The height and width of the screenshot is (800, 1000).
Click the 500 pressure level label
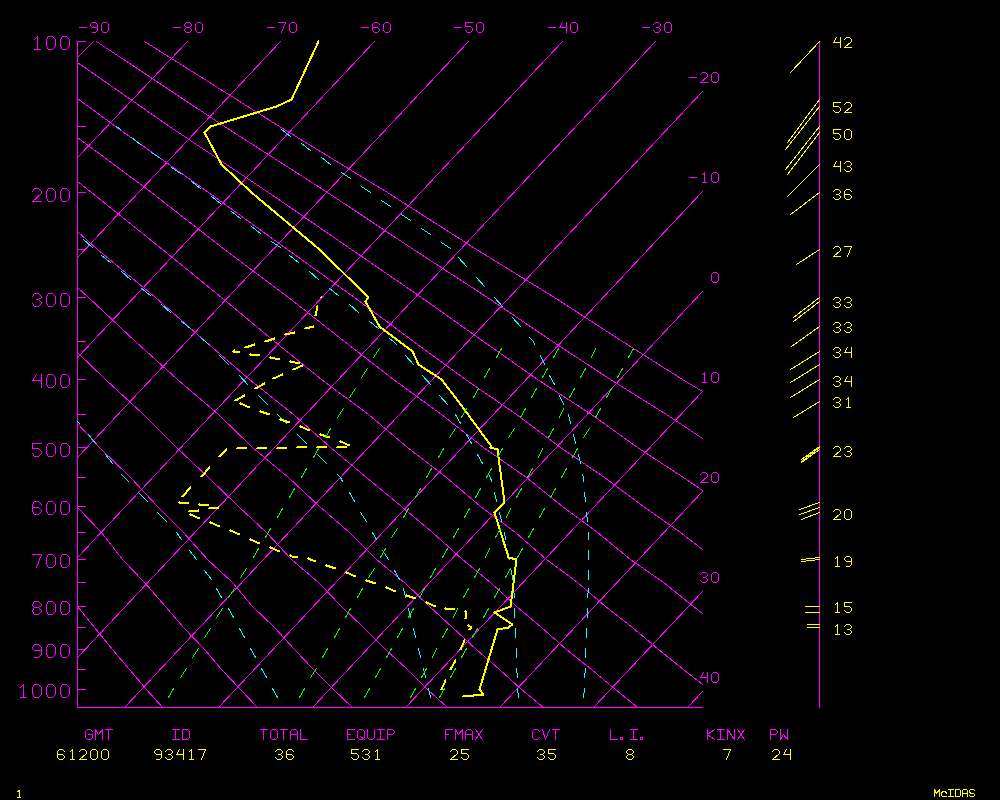(x=50, y=450)
